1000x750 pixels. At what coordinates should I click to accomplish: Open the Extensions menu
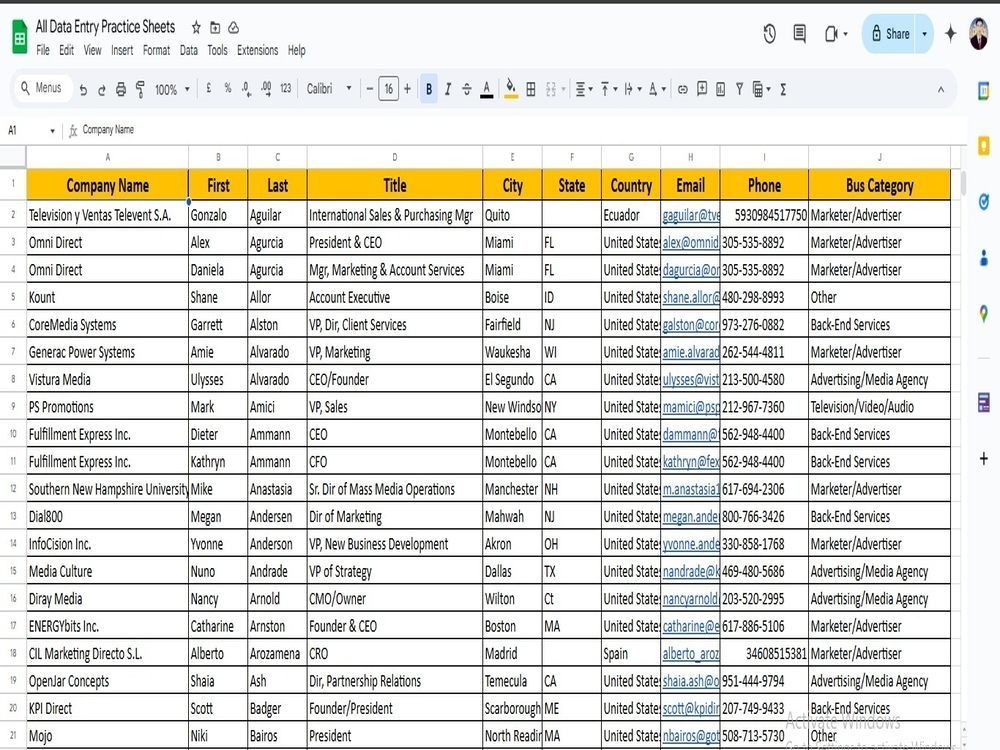point(258,50)
